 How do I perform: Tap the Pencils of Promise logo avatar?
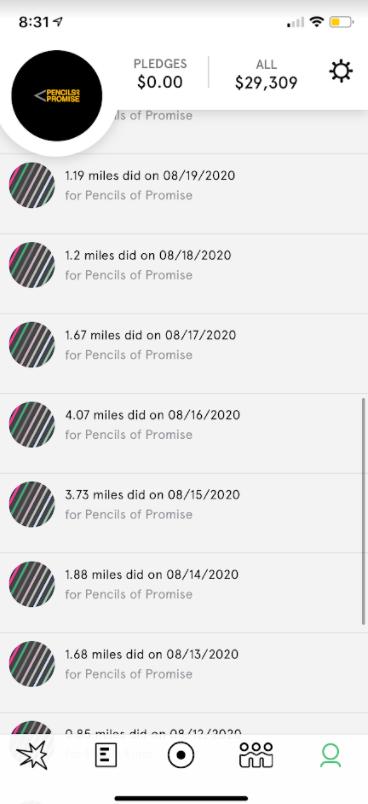point(57,95)
